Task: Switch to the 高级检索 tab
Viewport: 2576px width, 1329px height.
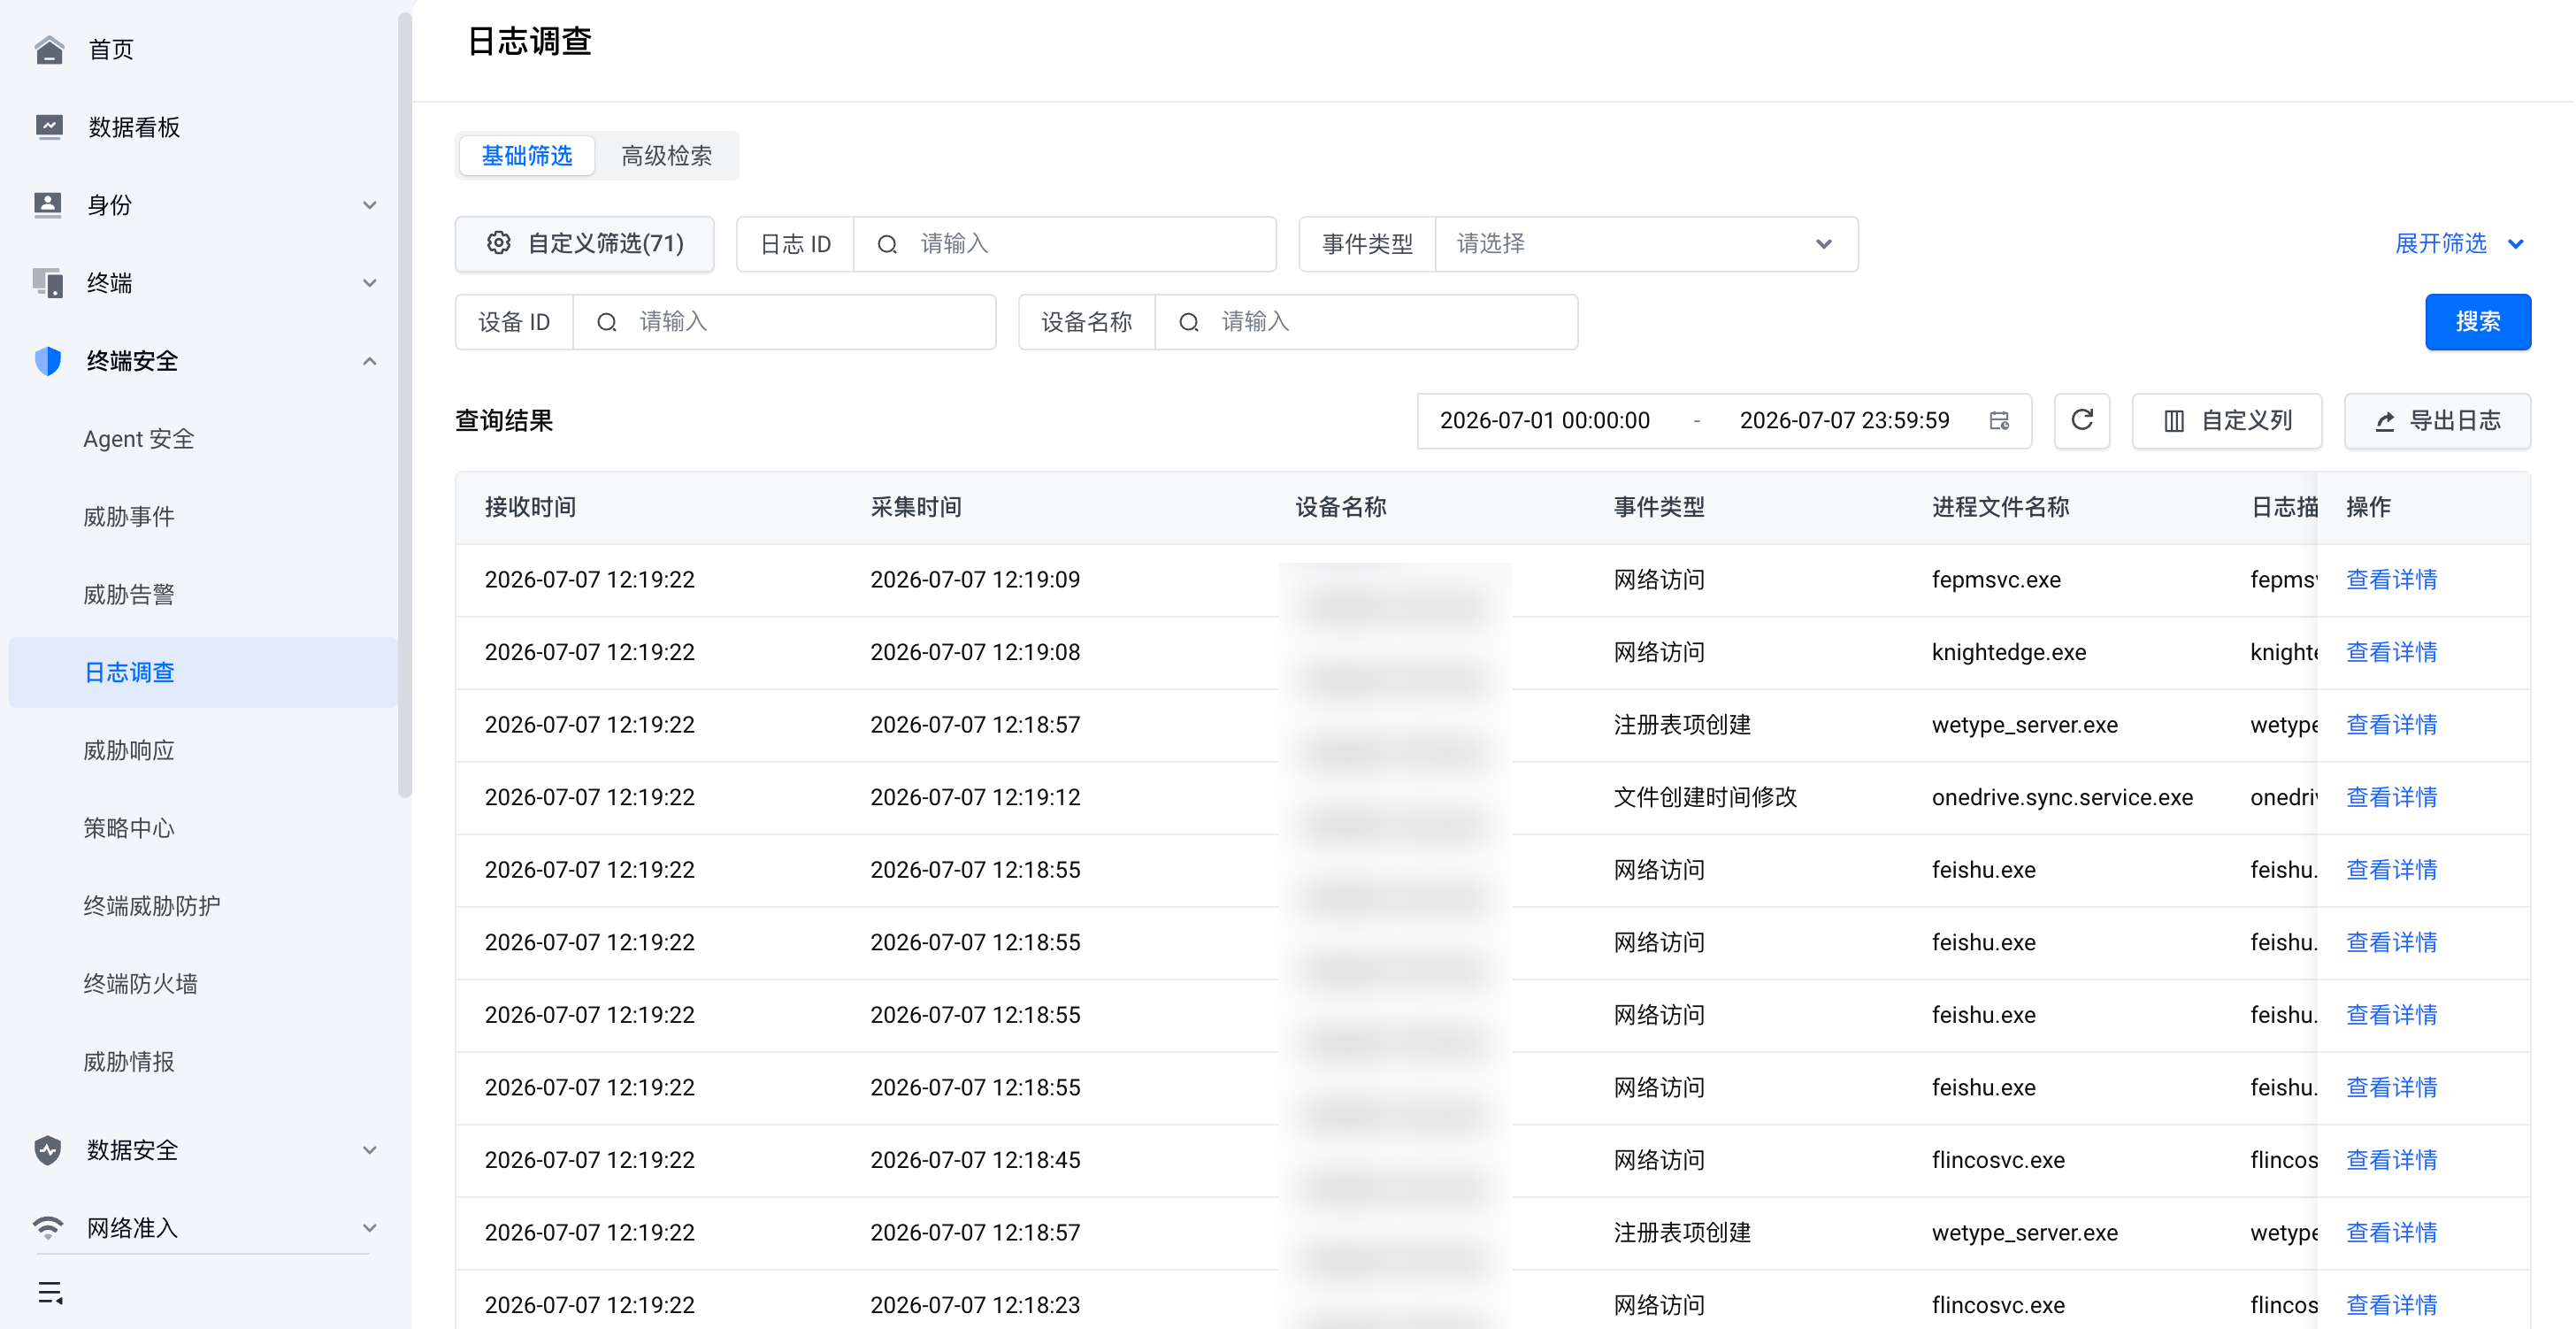Action: [x=666, y=156]
